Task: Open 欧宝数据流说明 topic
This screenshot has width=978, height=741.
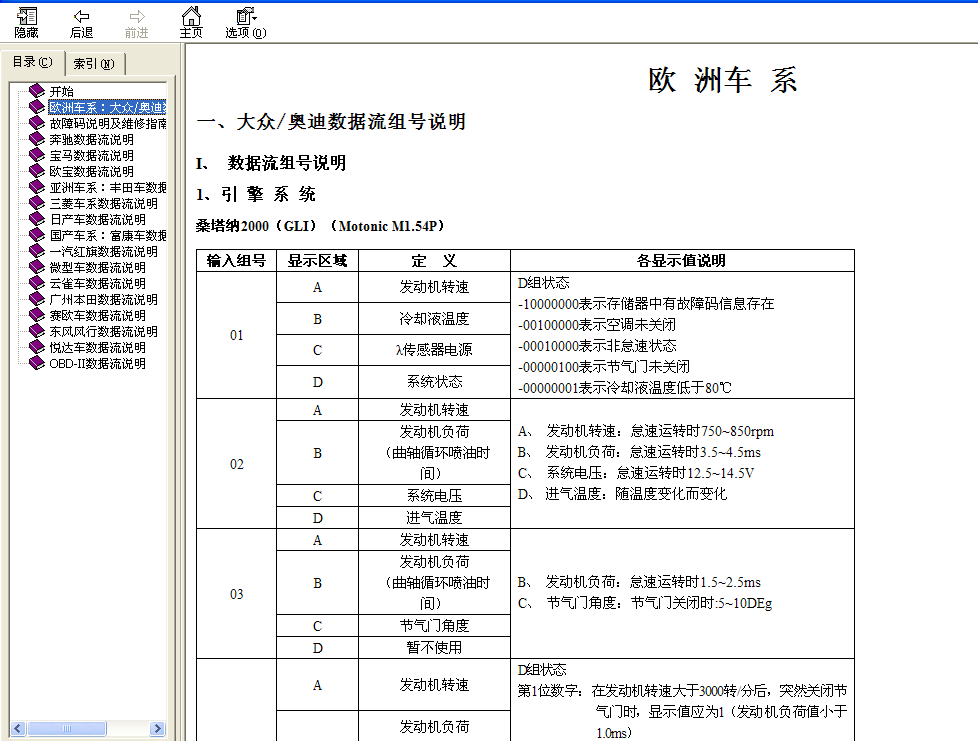Action: pyautogui.click(x=92, y=171)
